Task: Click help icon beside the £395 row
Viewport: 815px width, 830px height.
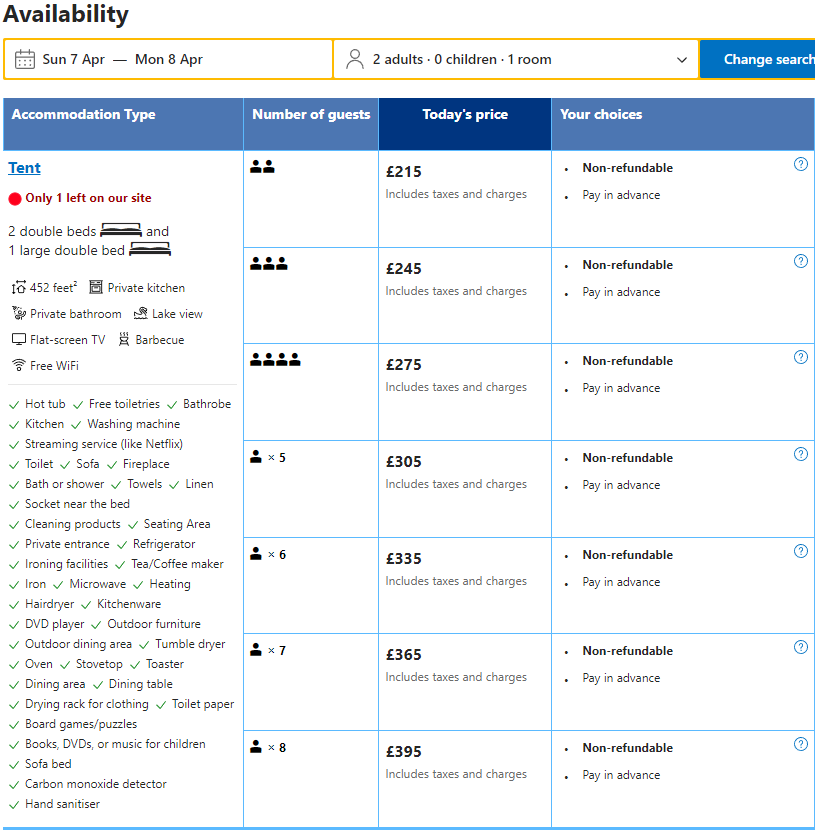Action: click(800, 745)
